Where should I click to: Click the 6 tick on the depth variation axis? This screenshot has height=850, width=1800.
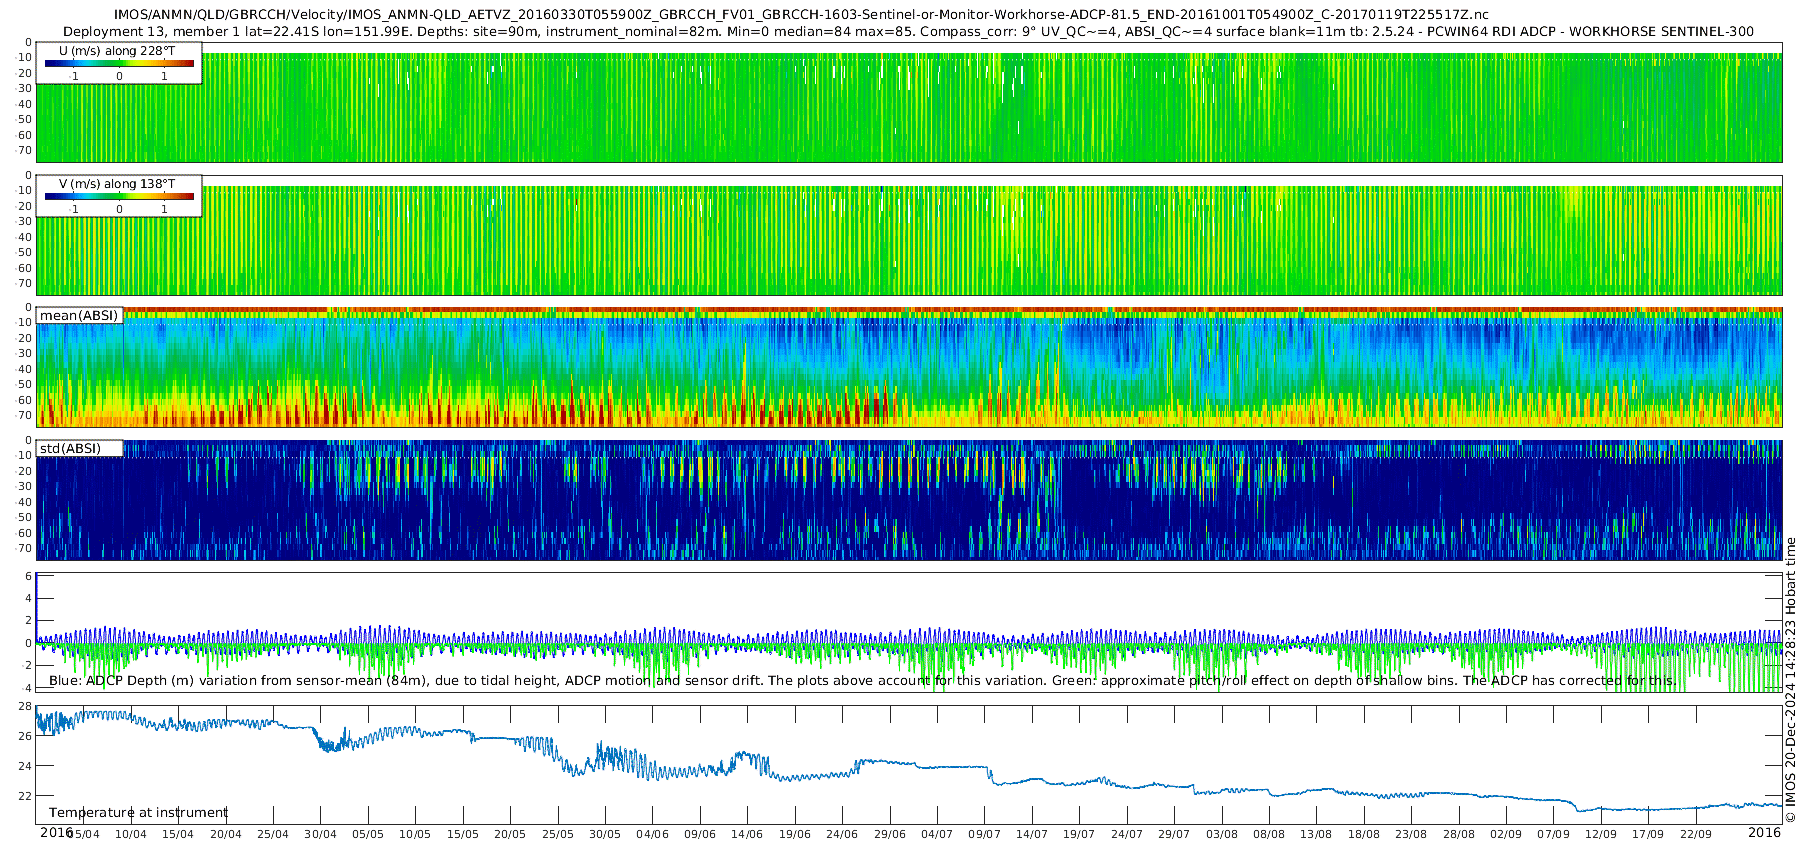click(28, 577)
